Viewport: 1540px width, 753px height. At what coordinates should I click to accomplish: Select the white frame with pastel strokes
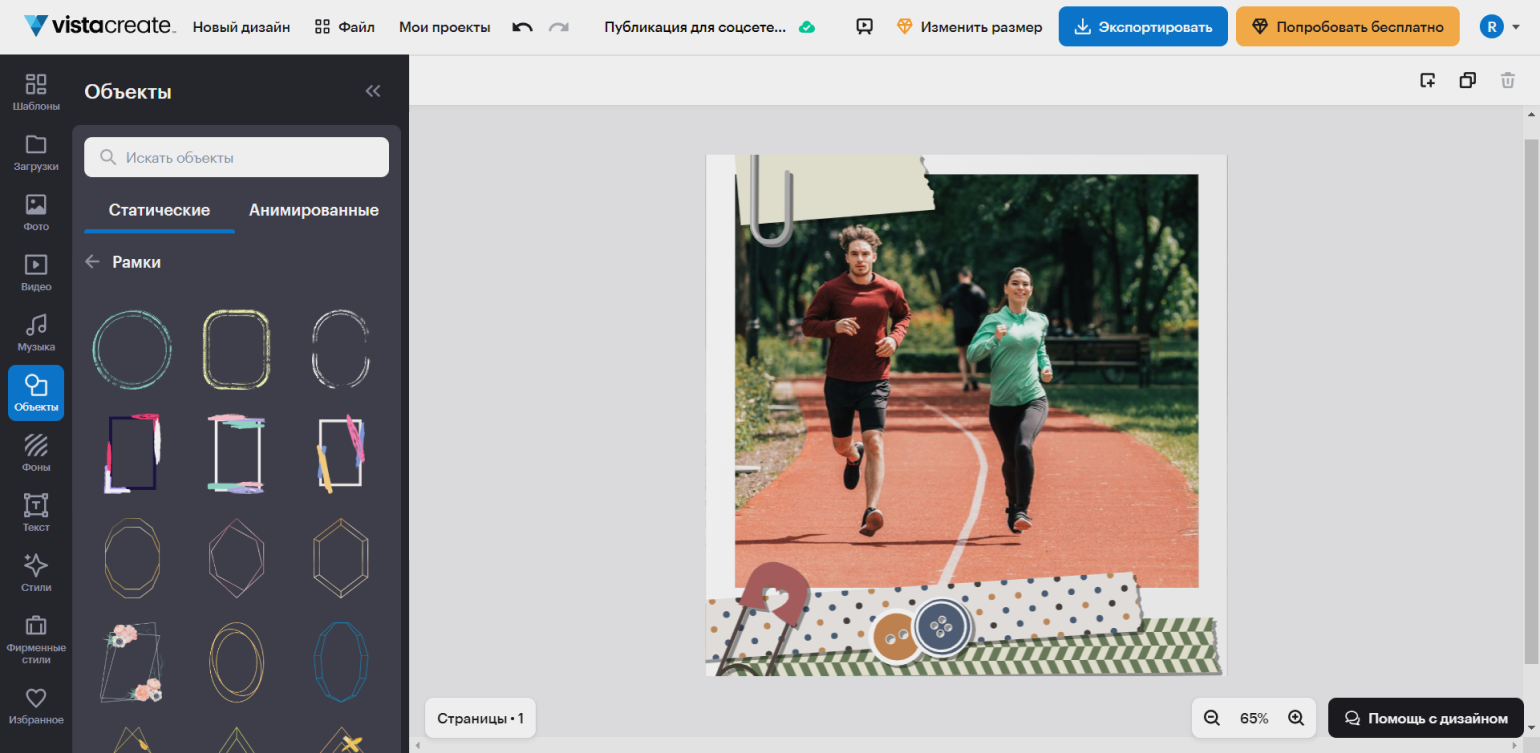pyautogui.click(x=236, y=453)
